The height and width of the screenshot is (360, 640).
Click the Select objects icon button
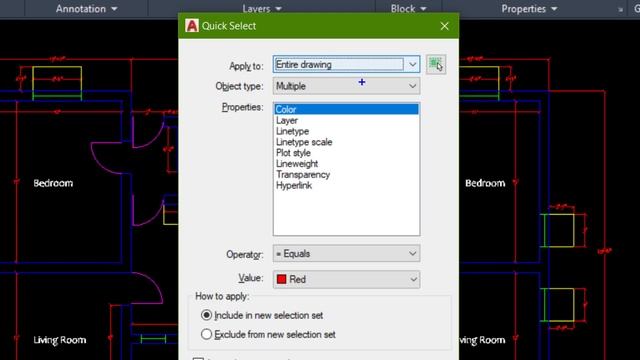click(x=436, y=64)
